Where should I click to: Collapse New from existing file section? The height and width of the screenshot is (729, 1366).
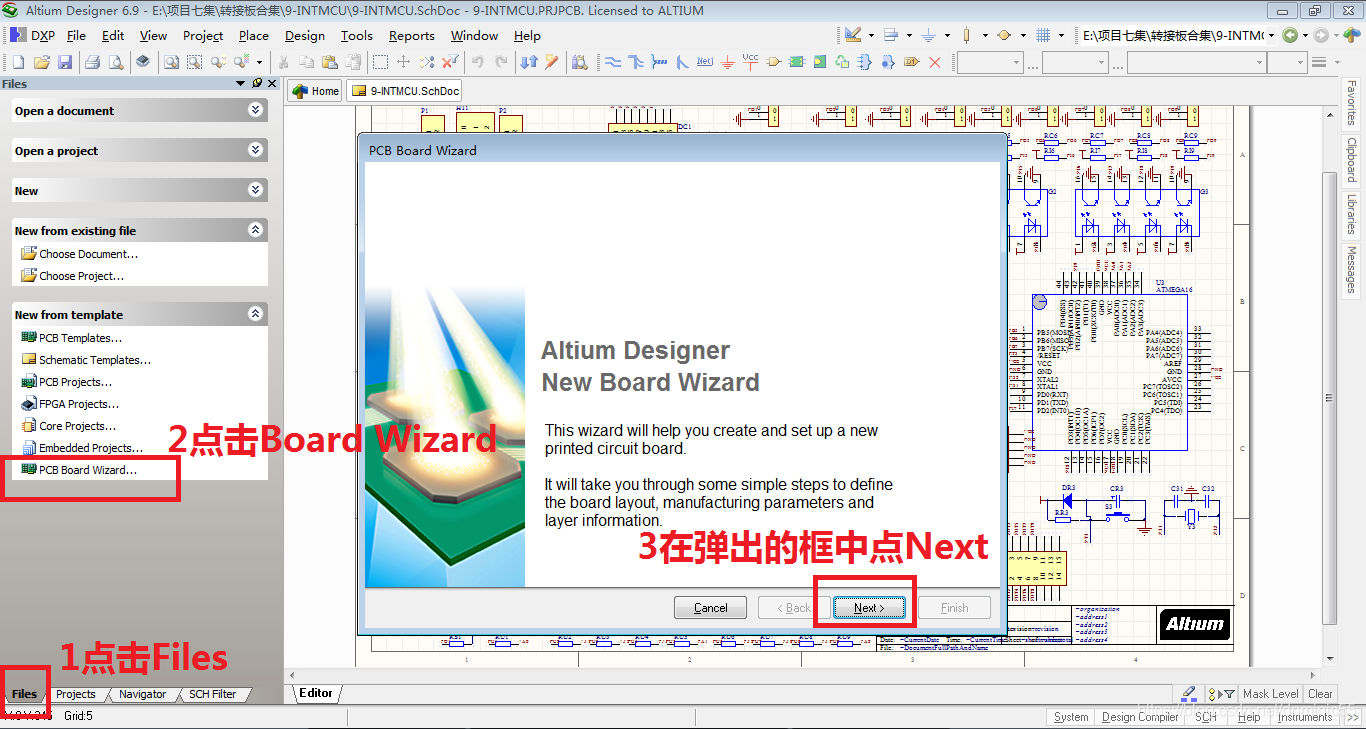256,230
